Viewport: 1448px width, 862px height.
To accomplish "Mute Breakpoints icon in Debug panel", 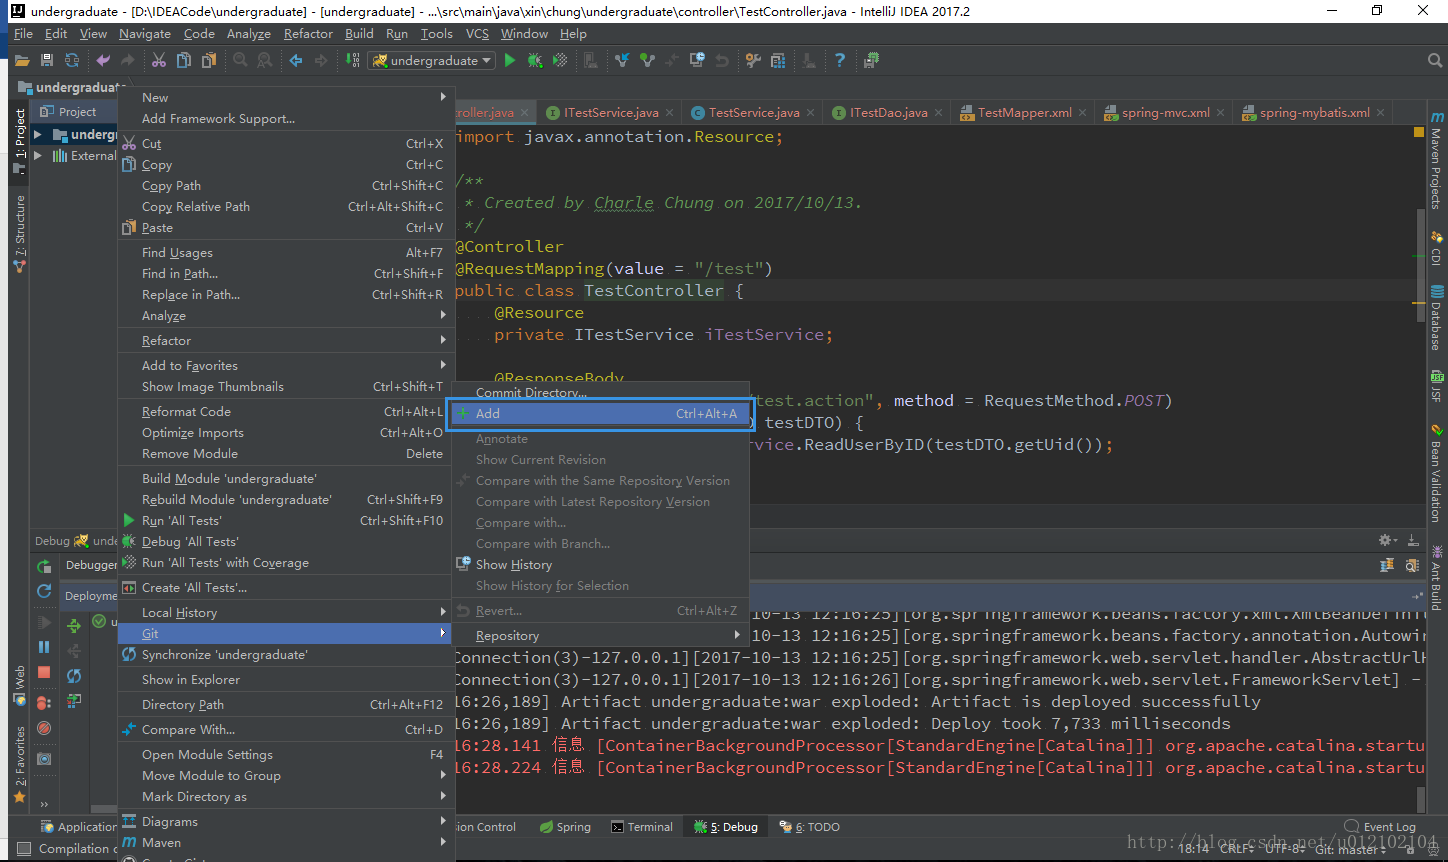I will pyautogui.click(x=44, y=728).
